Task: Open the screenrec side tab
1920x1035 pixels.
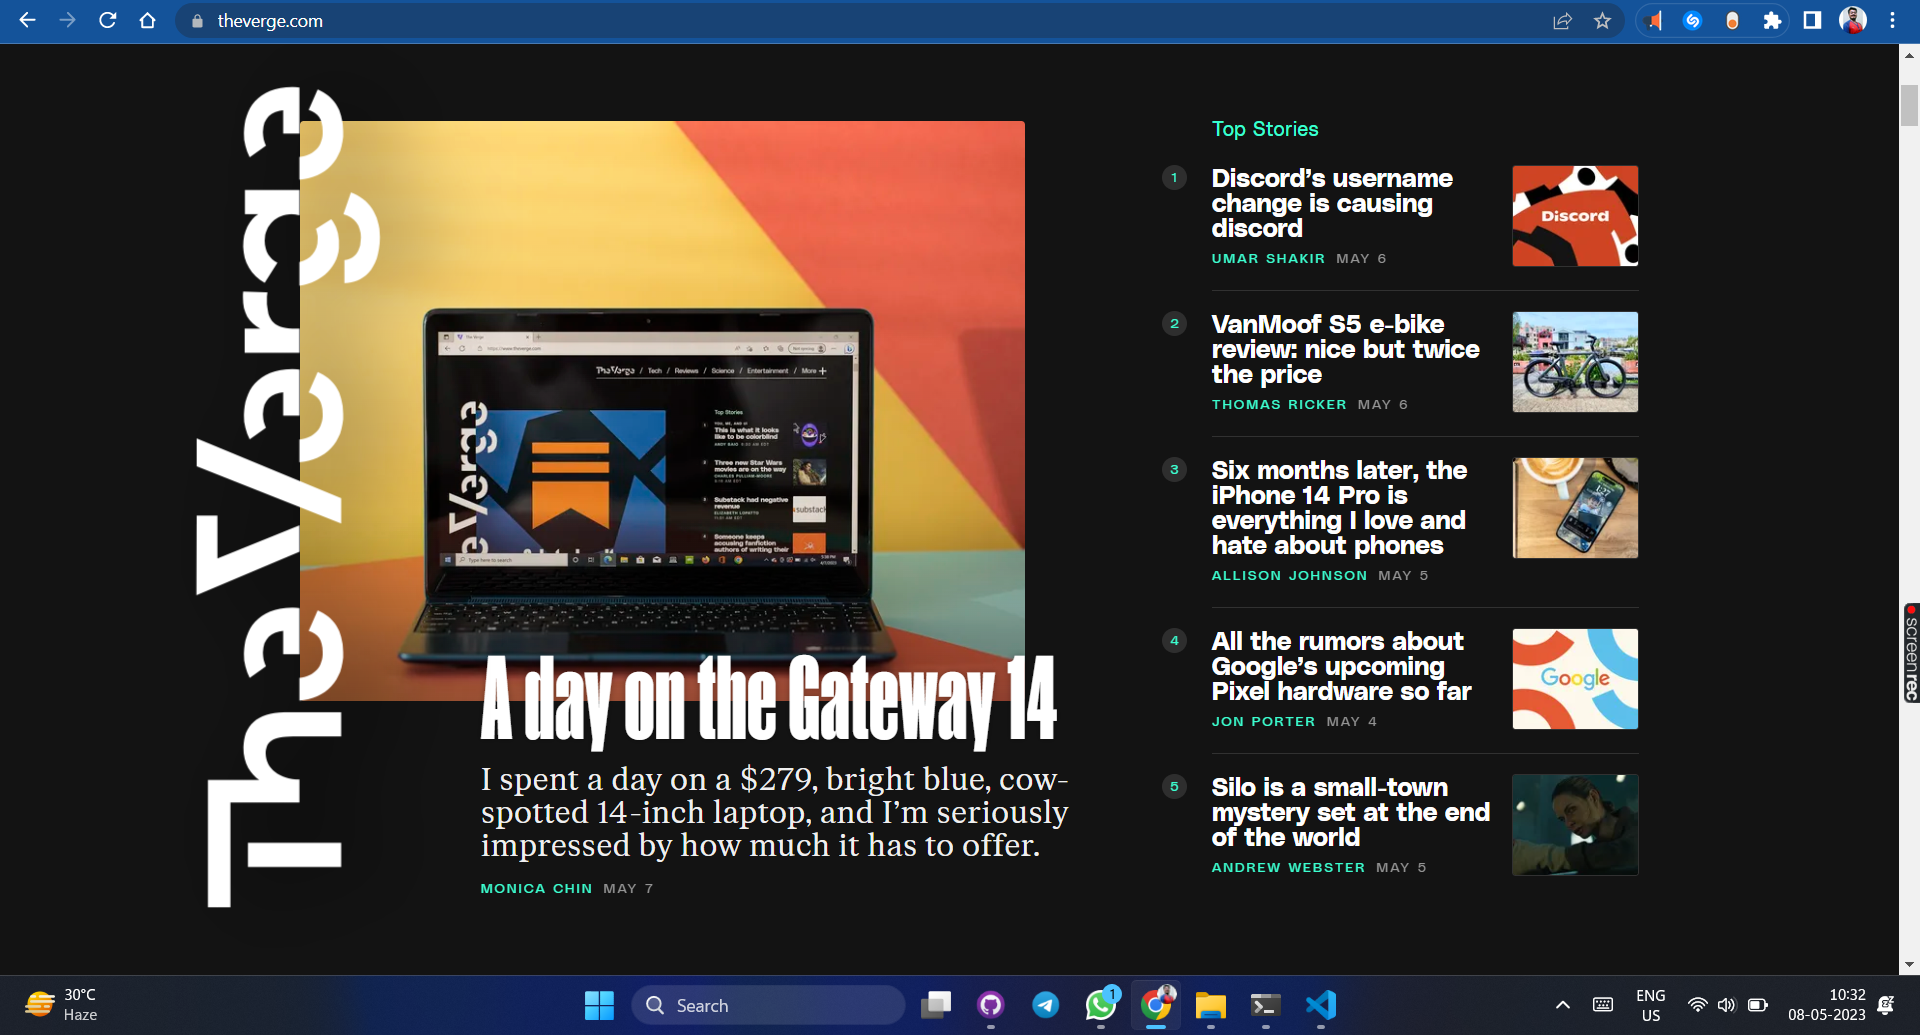Action: pos(1911,653)
